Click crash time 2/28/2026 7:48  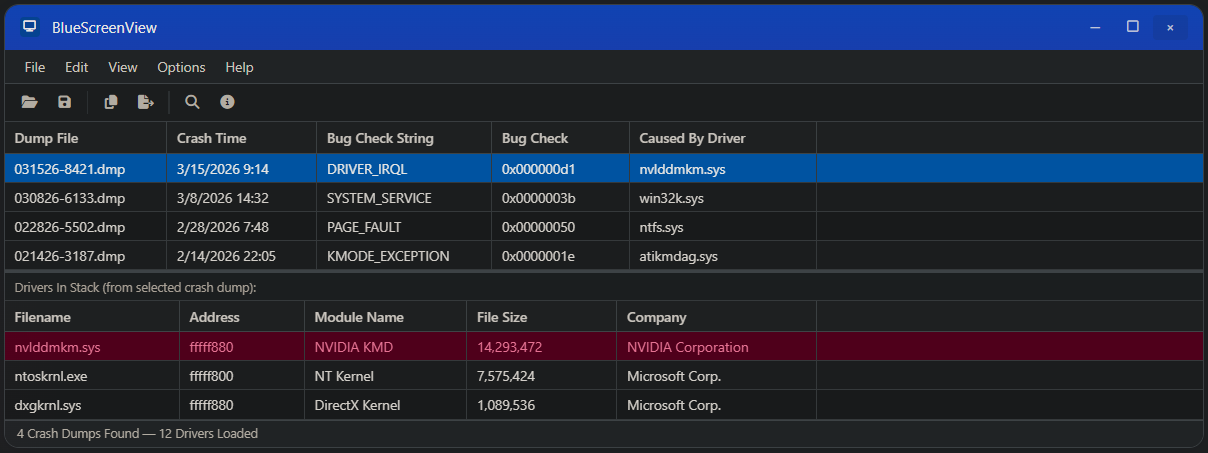[223, 227]
